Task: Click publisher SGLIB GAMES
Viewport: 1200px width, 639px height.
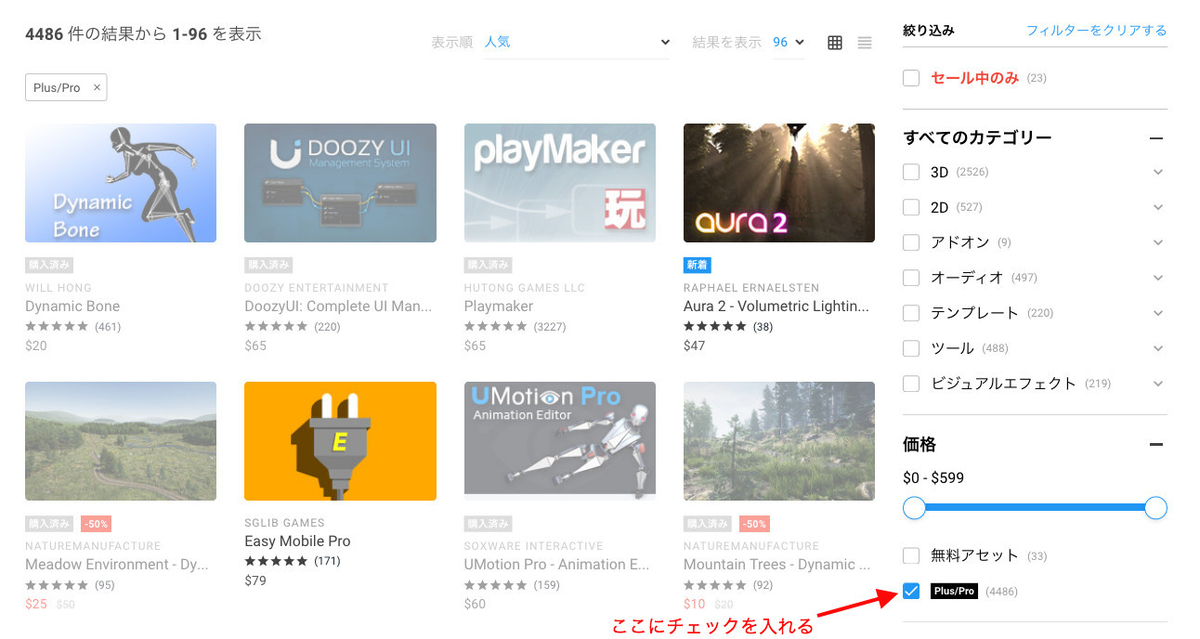Action: coord(284,523)
